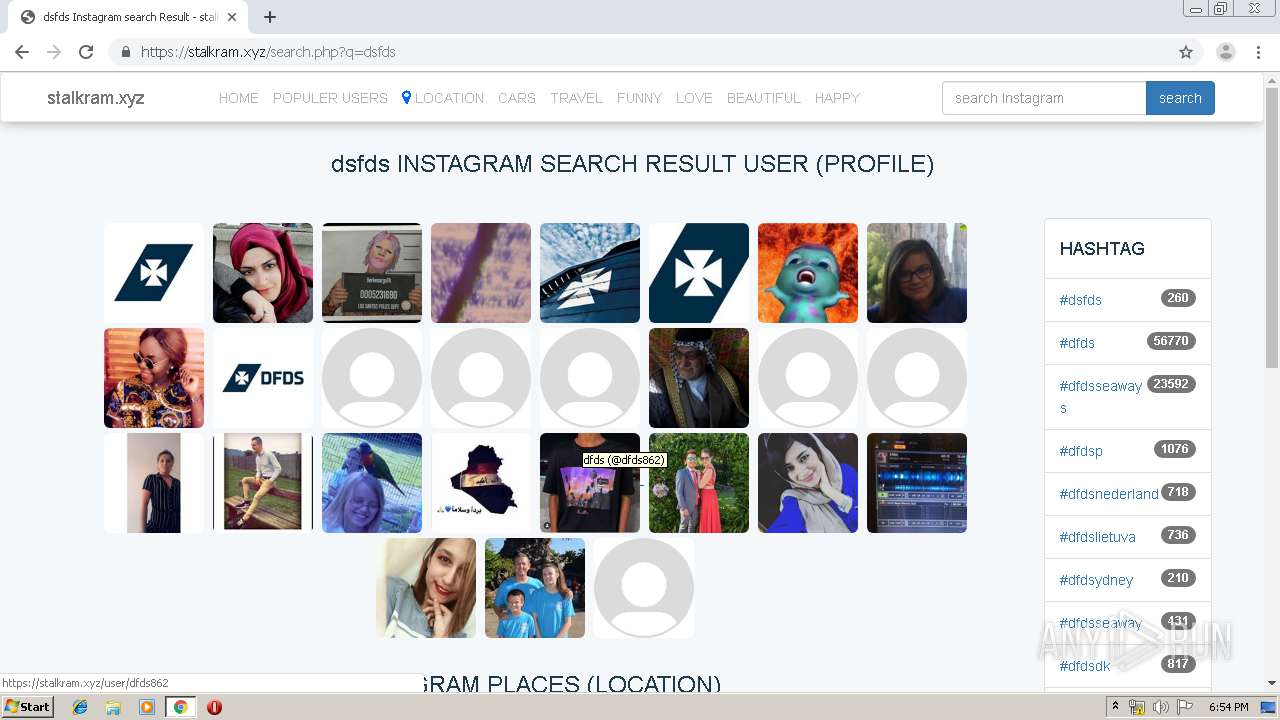
Task: Open the taskbar clock showing 6:54 PM
Action: tap(1228, 707)
